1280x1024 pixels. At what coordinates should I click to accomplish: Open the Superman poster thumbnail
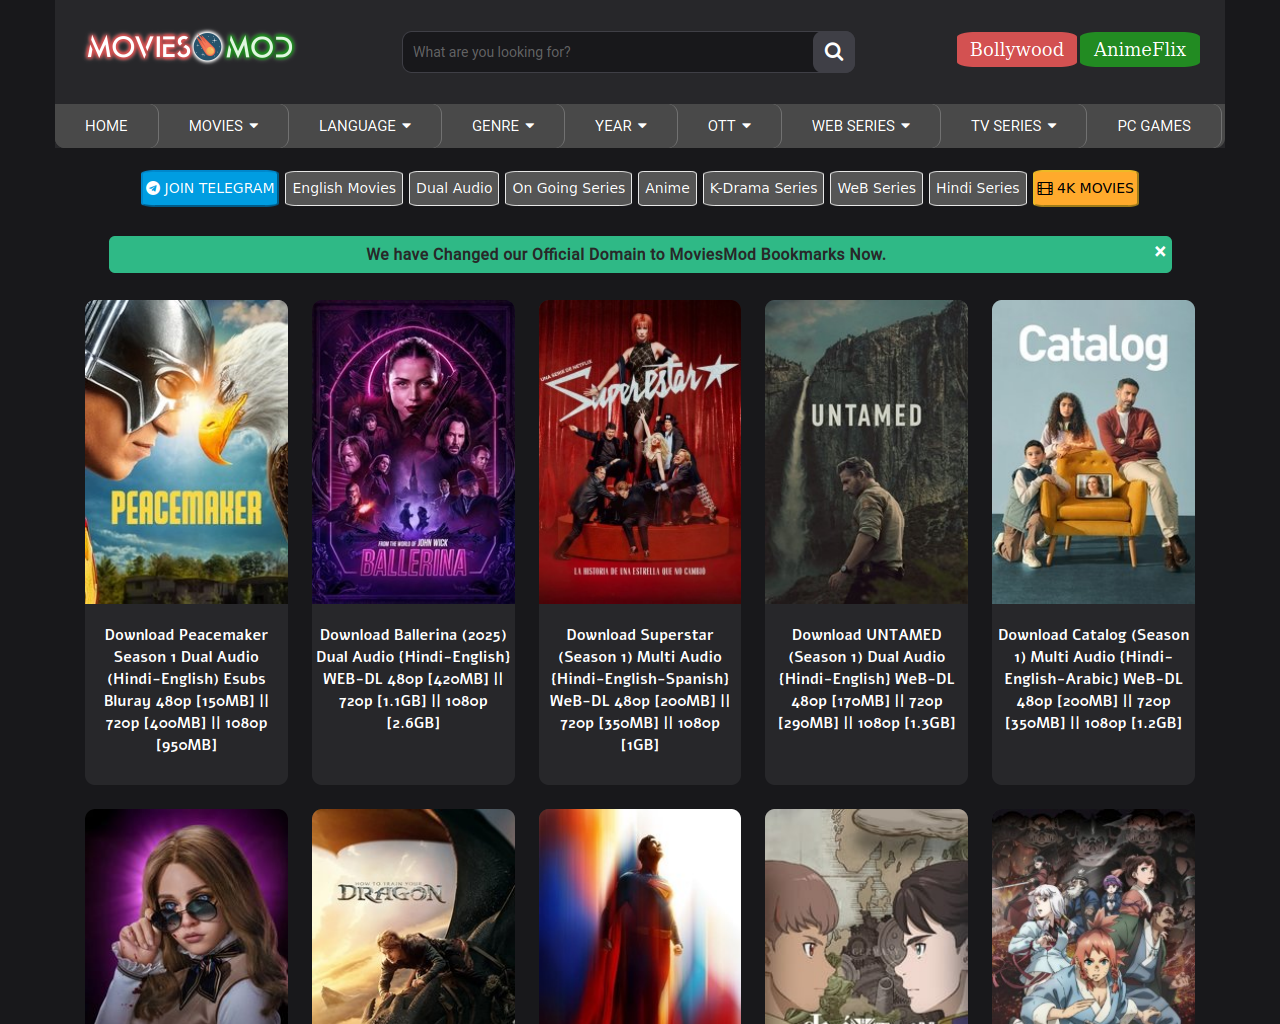(640, 916)
